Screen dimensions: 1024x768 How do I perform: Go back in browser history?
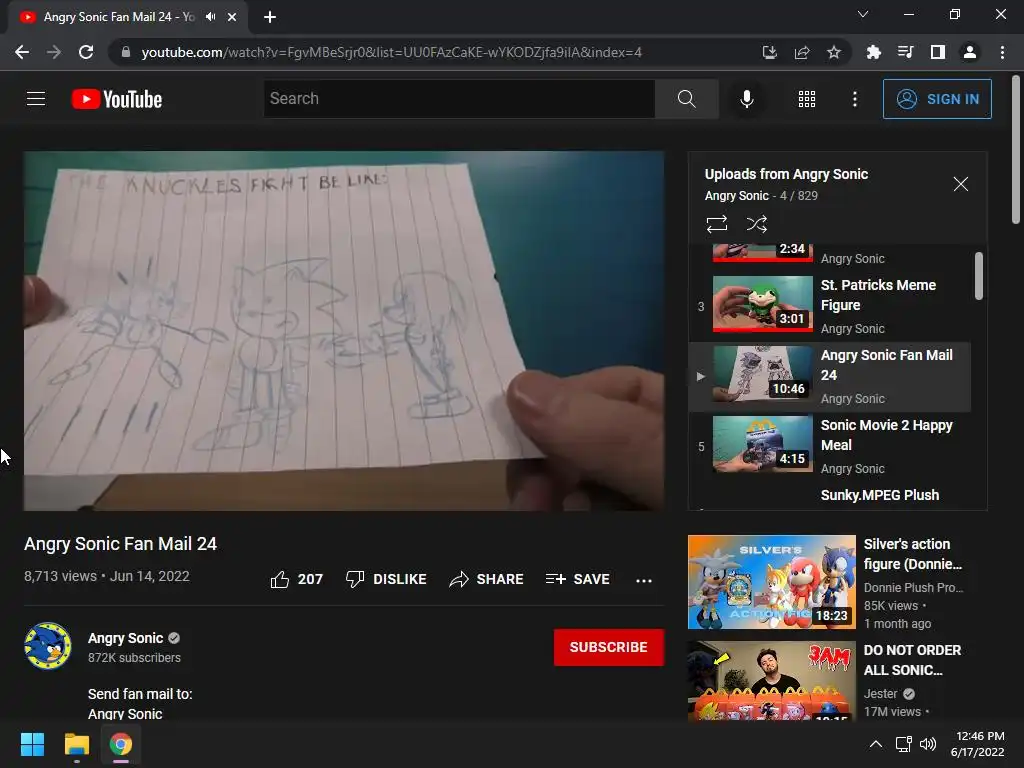point(22,52)
